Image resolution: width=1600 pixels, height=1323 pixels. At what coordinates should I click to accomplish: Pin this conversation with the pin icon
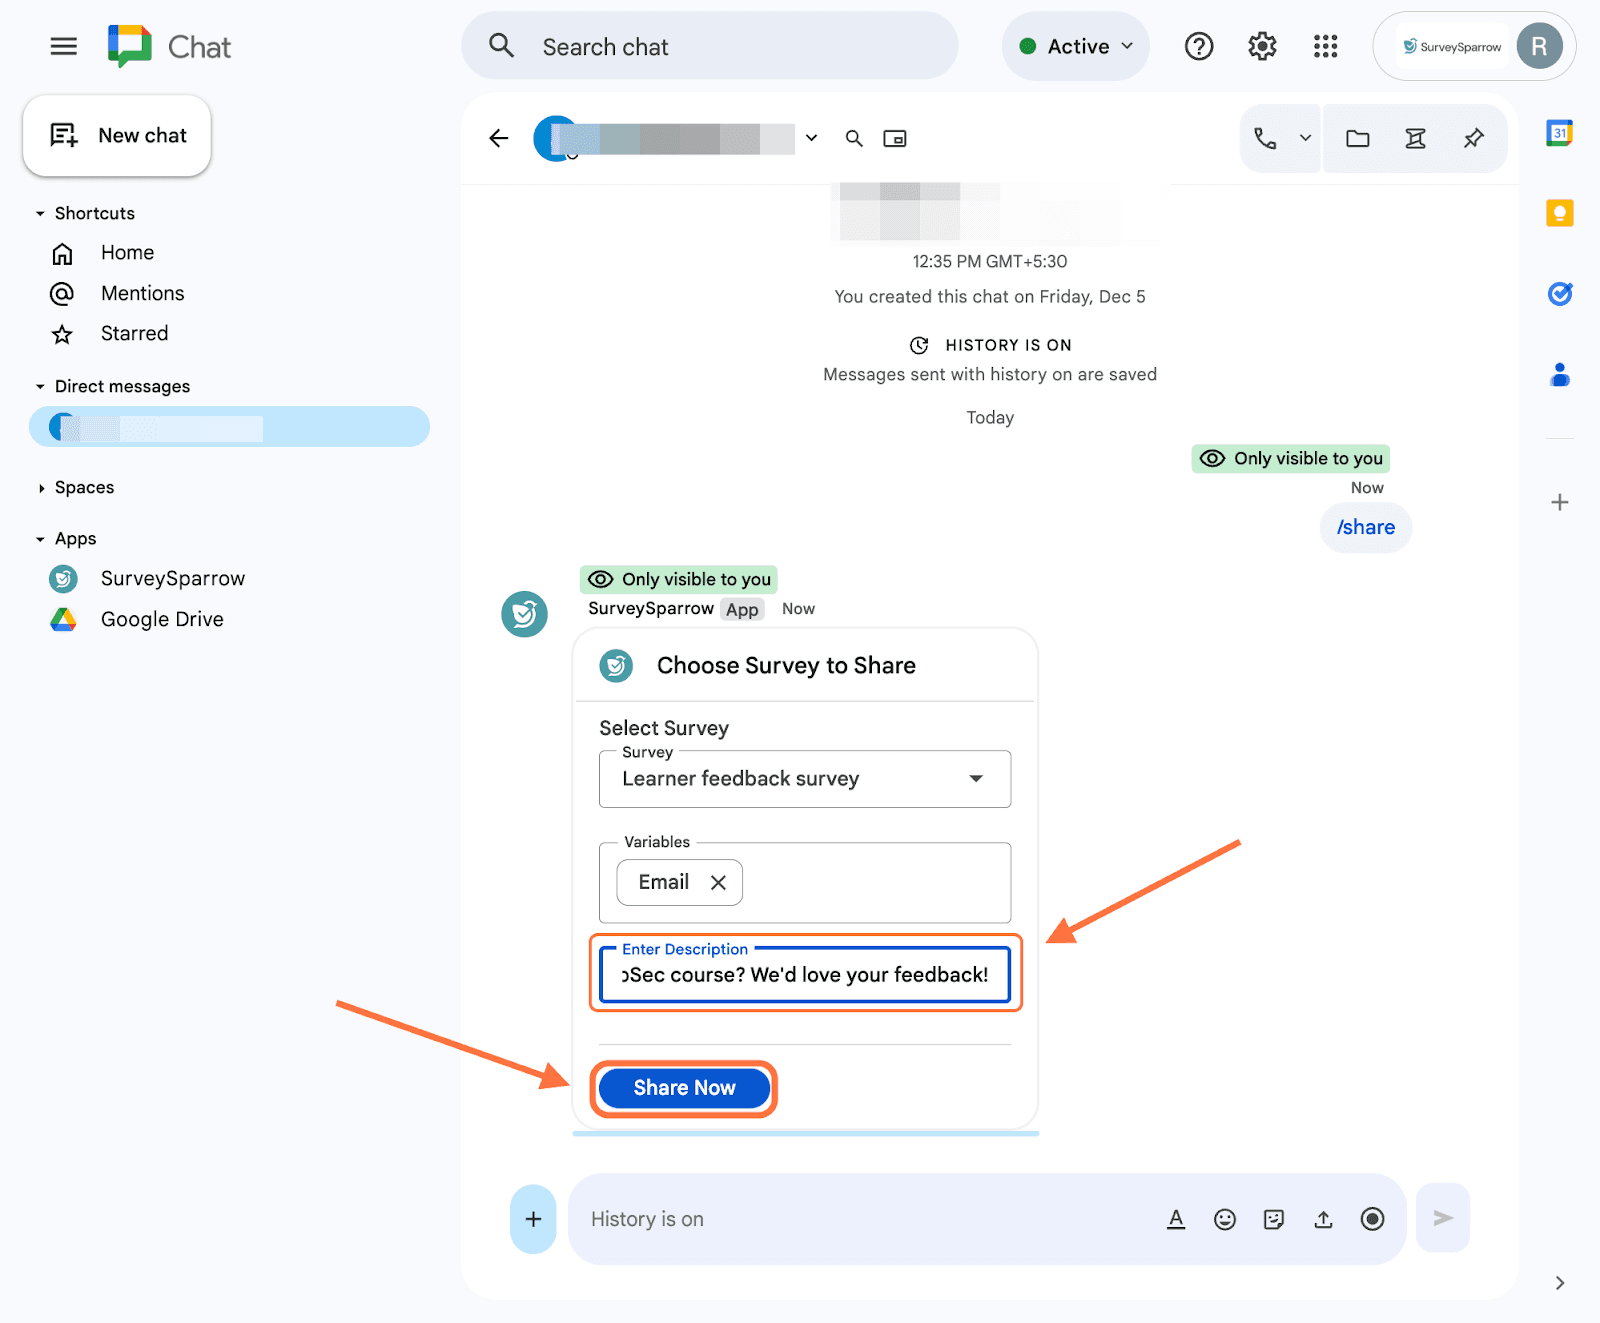[1473, 139]
